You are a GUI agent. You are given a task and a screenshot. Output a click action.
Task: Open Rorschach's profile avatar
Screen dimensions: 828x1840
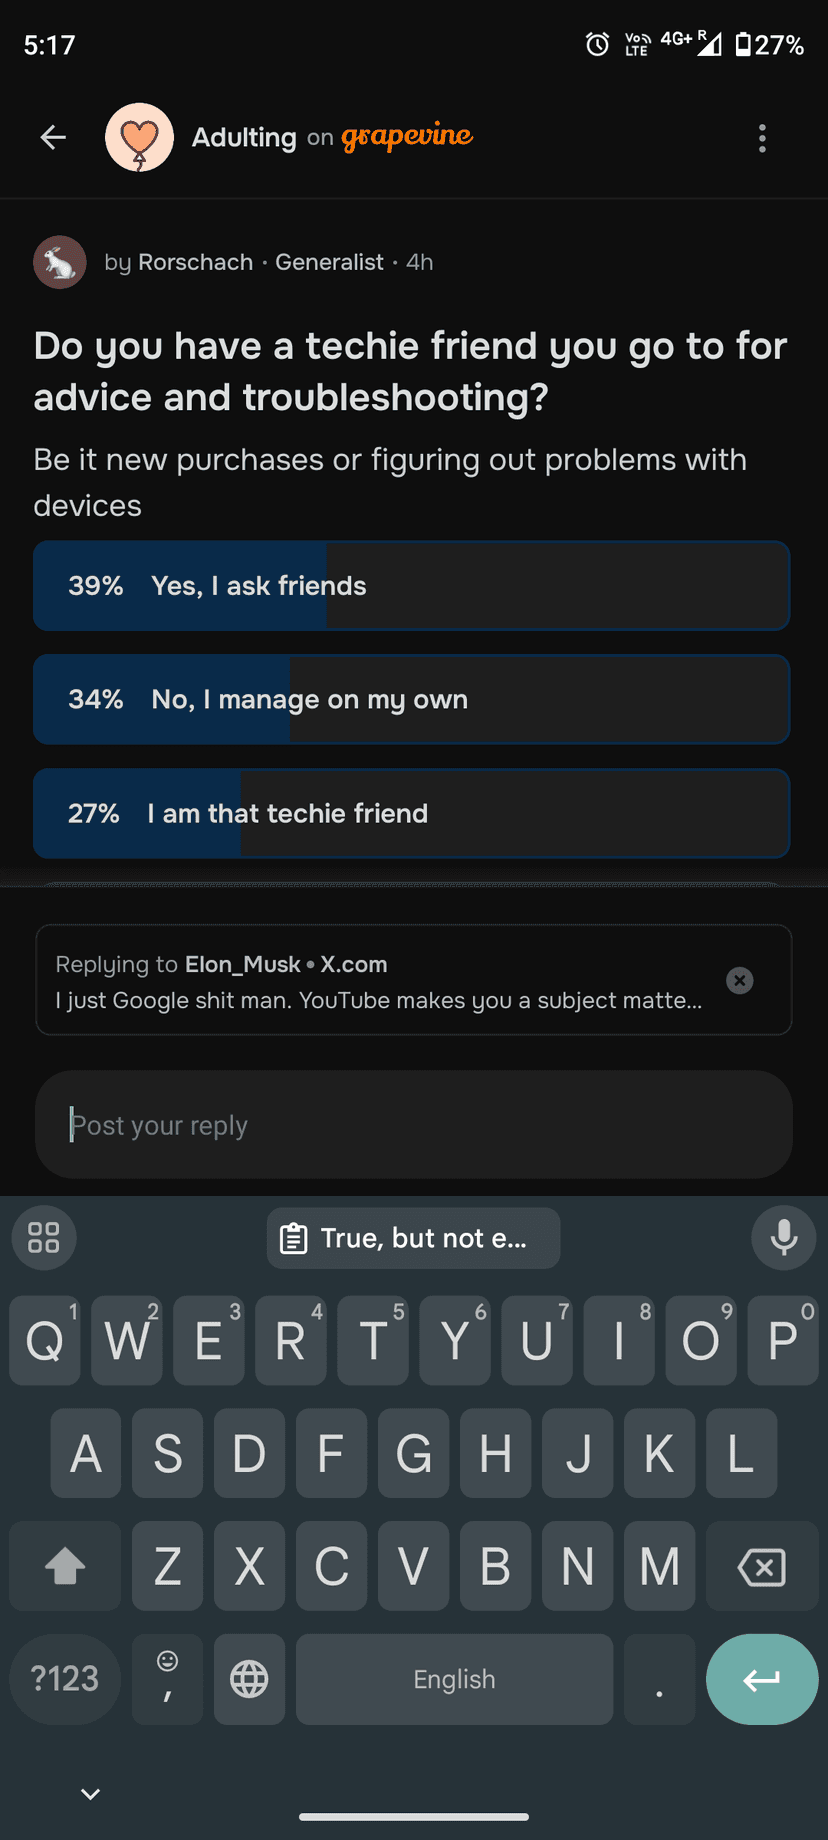tap(60, 262)
